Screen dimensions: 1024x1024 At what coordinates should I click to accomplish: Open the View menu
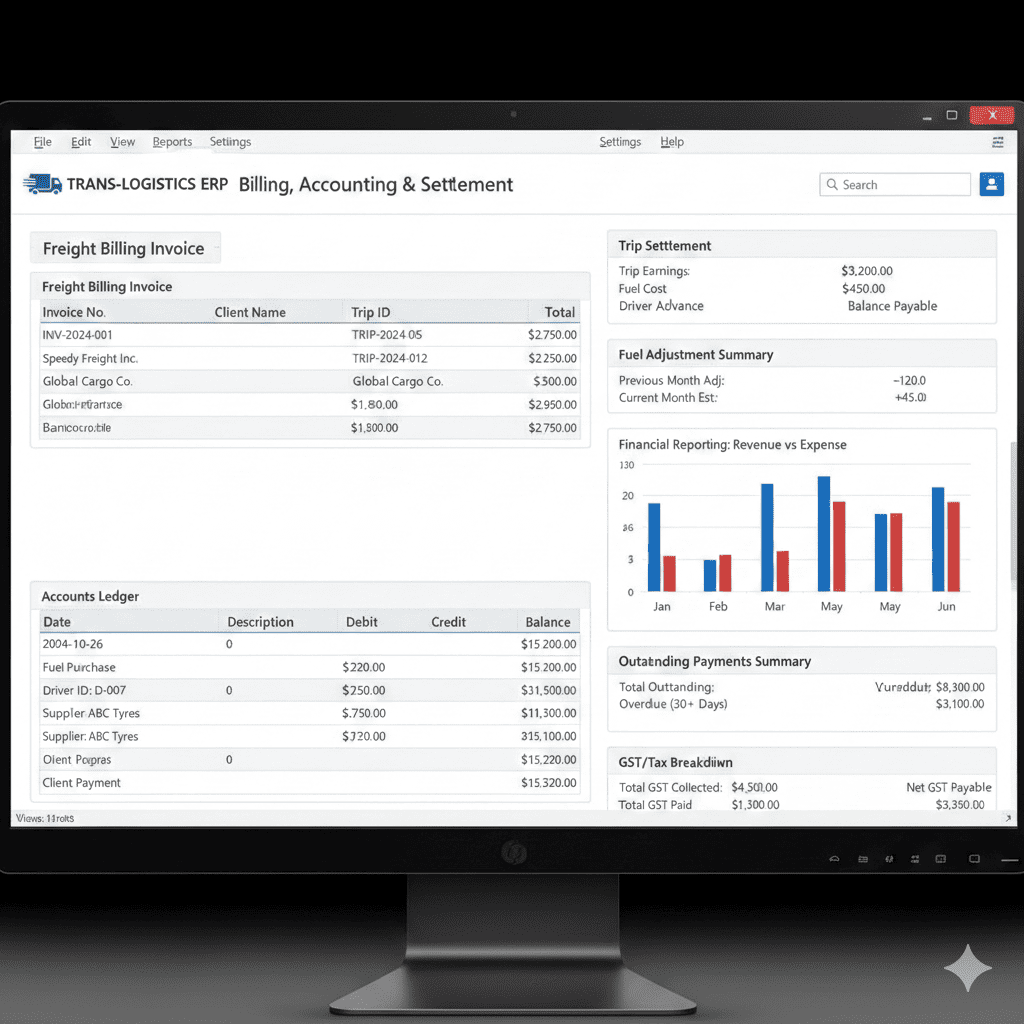pyautogui.click(x=122, y=141)
